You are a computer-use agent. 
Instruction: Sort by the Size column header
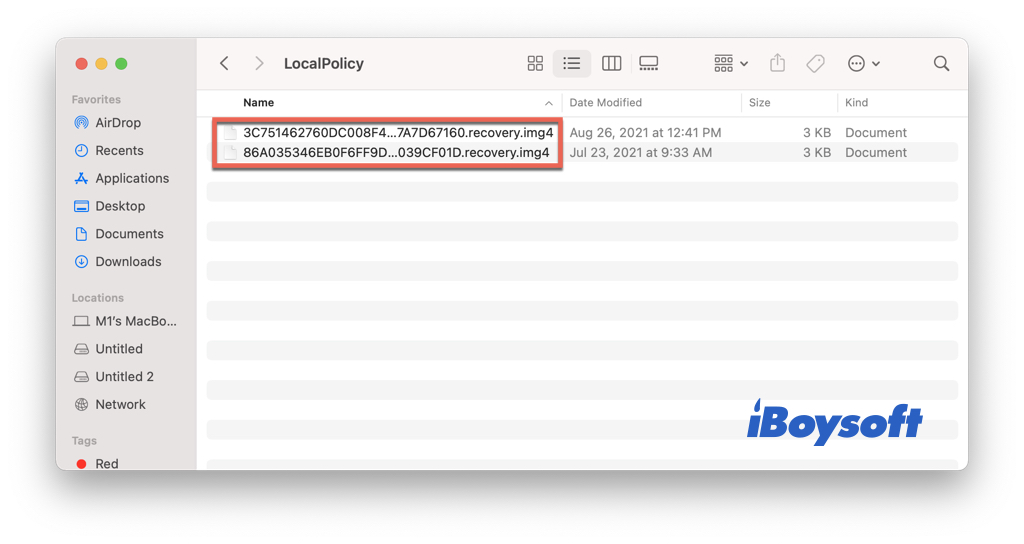pyautogui.click(x=760, y=103)
